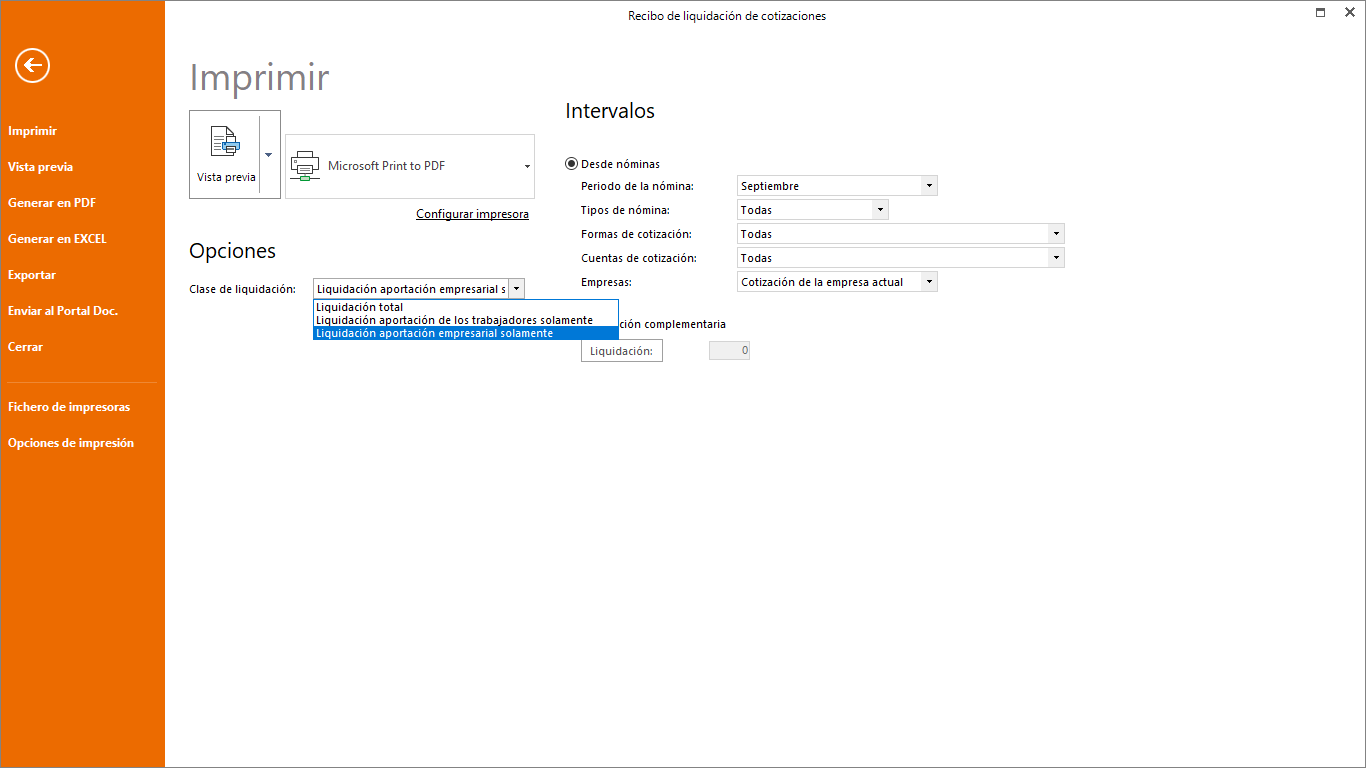Click the Clase de liquidación label
The height and width of the screenshot is (768, 1366).
pyautogui.click(x=243, y=289)
